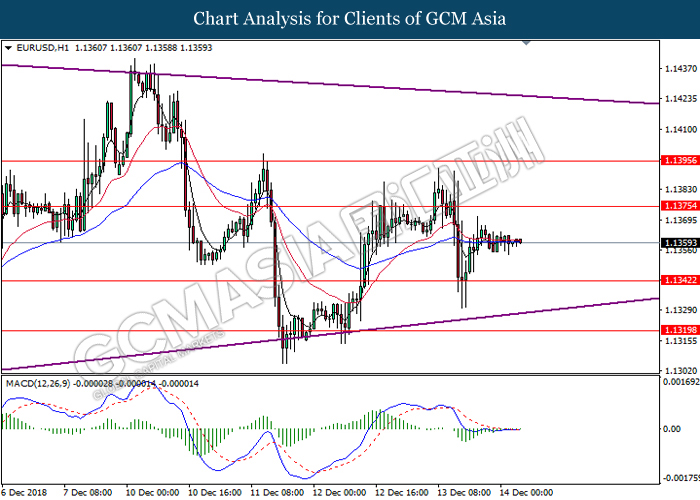
Task: Click the 1.13422 red price level label
Action: (680, 280)
